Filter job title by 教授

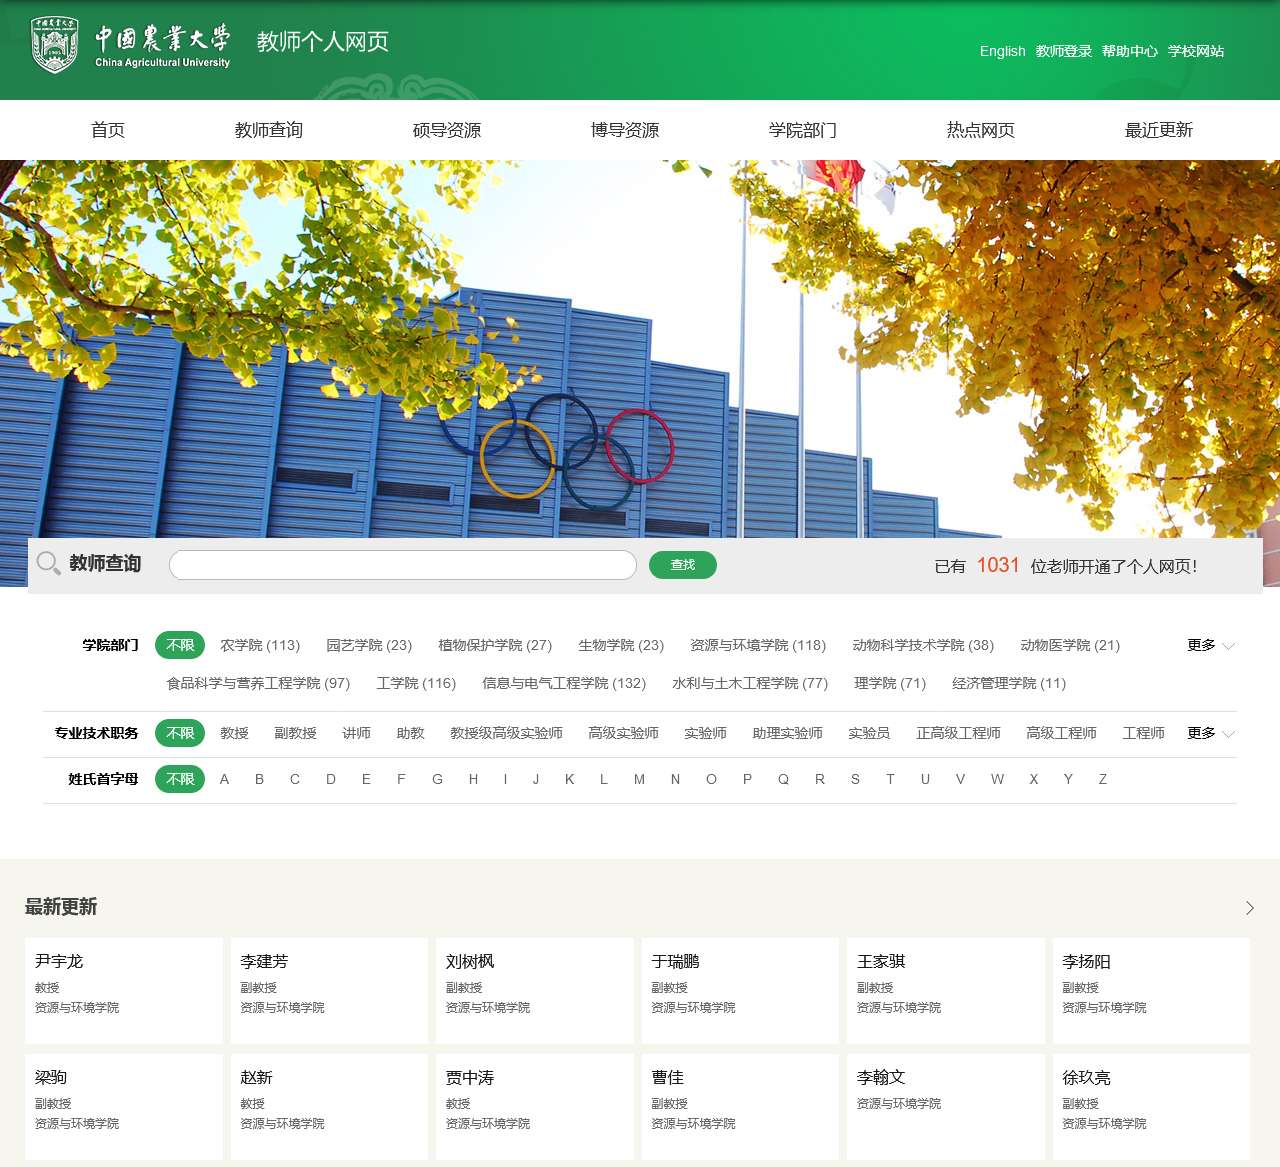tap(234, 733)
